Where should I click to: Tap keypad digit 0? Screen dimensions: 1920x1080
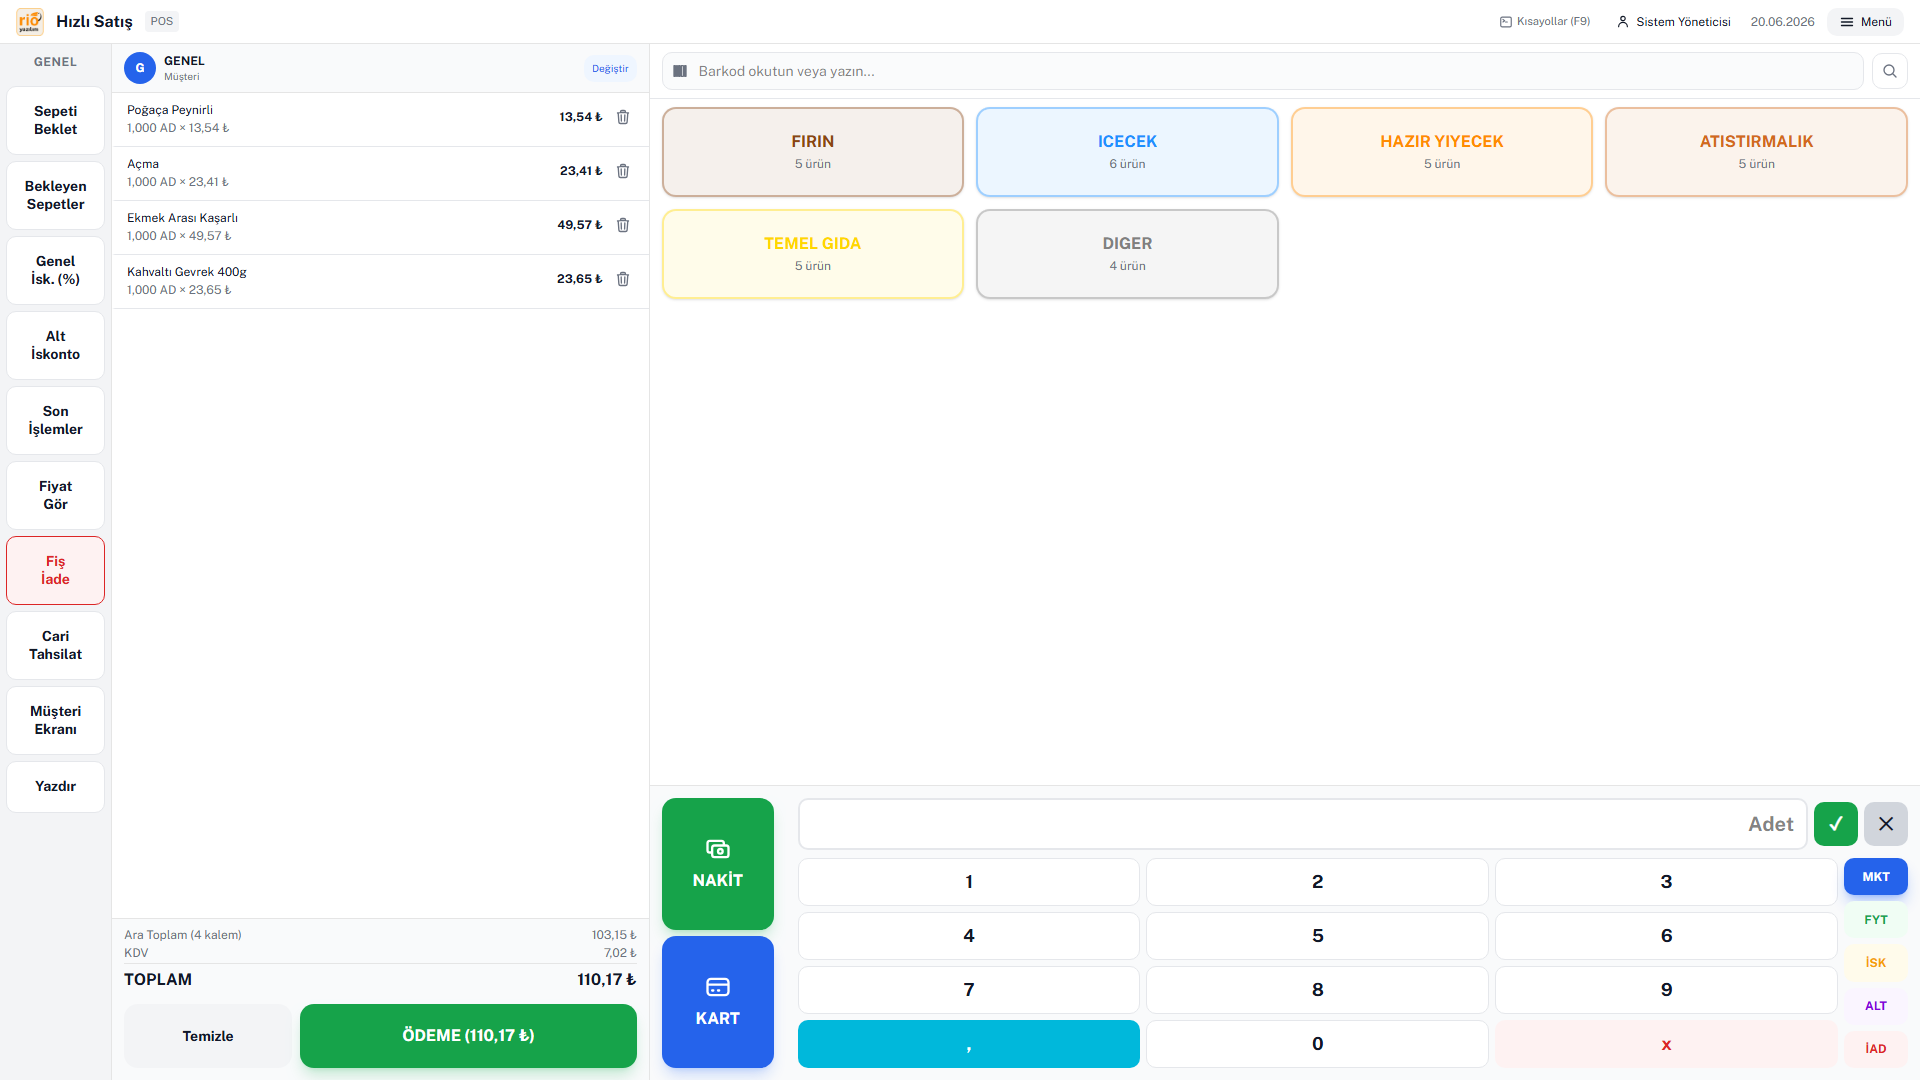point(1317,1044)
